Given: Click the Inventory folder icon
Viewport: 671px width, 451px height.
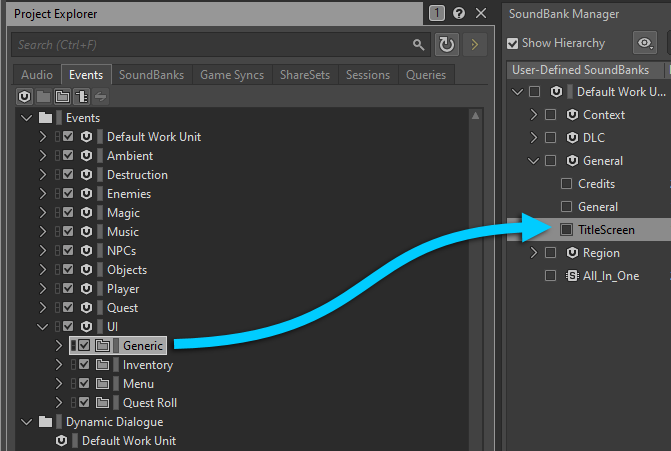Looking at the screenshot, I should pos(102,365).
